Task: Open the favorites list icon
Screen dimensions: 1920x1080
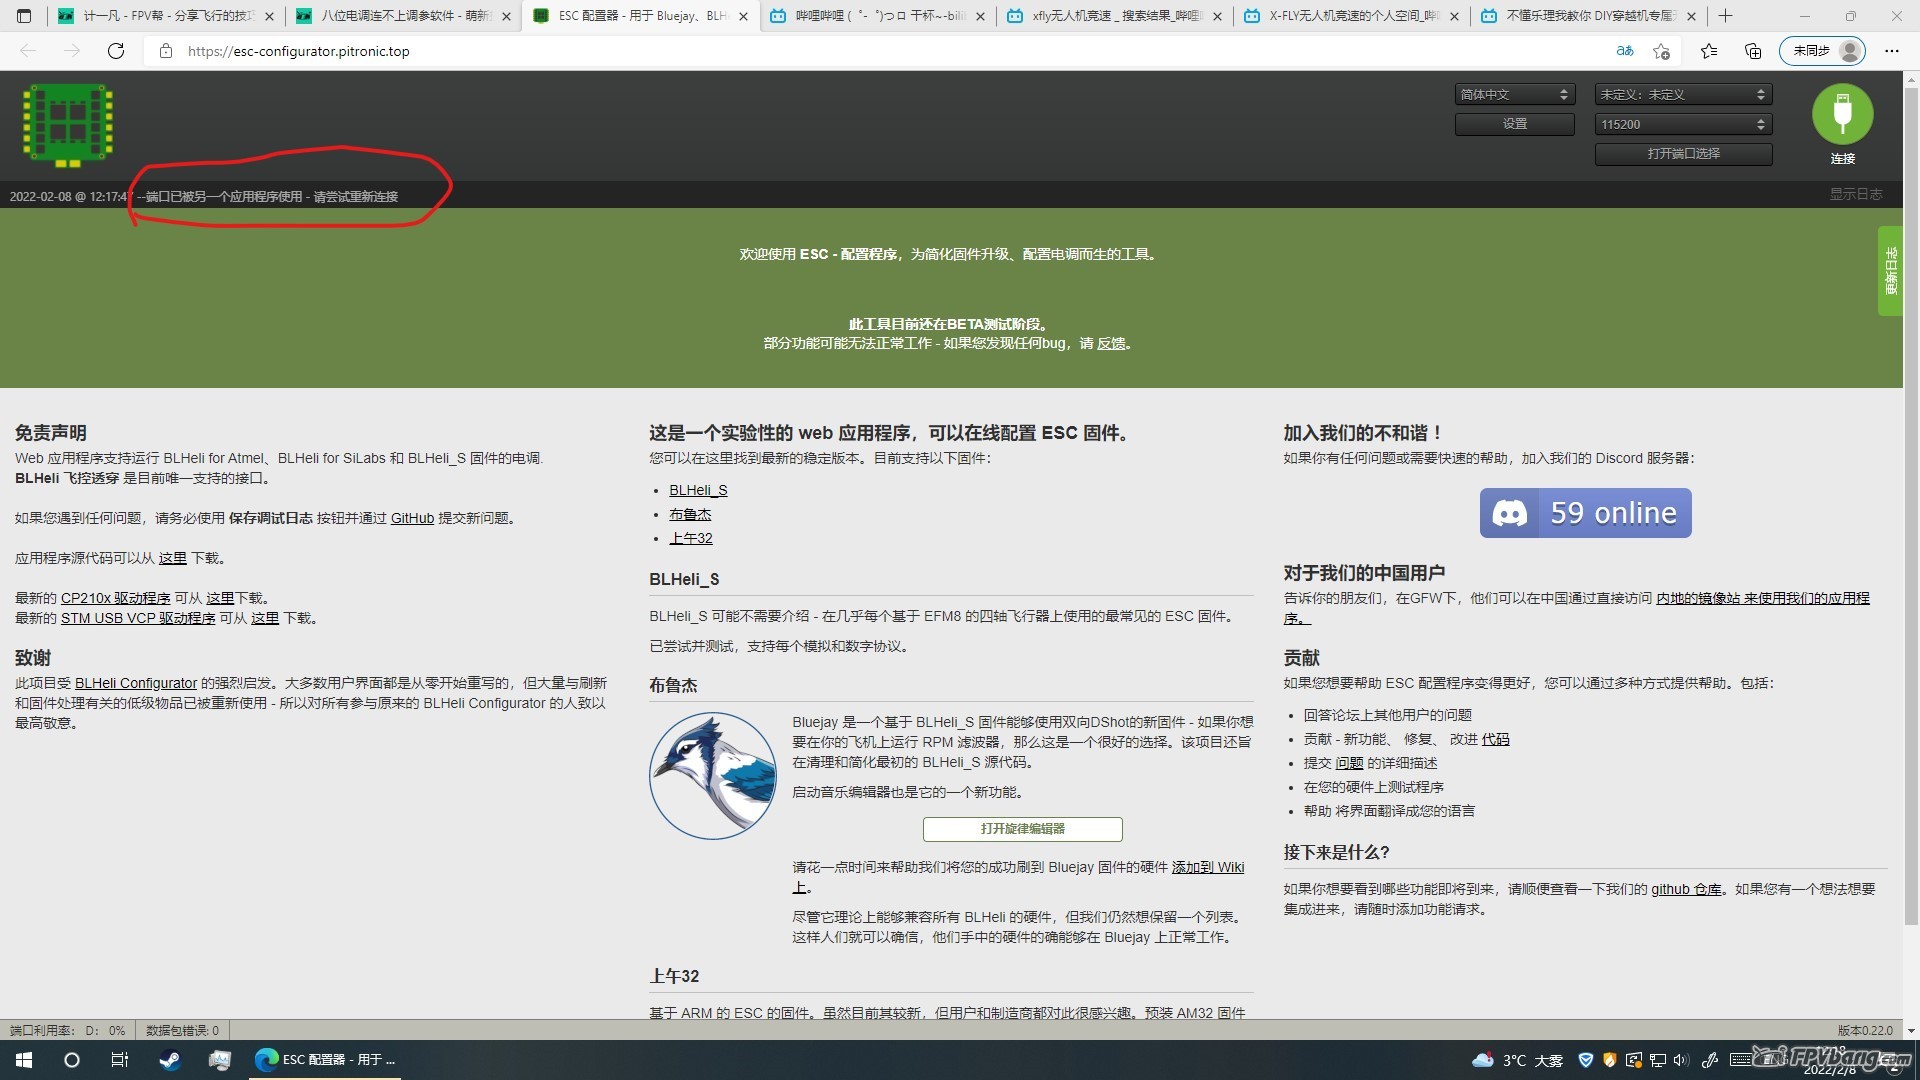Action: pos(1709,51)
